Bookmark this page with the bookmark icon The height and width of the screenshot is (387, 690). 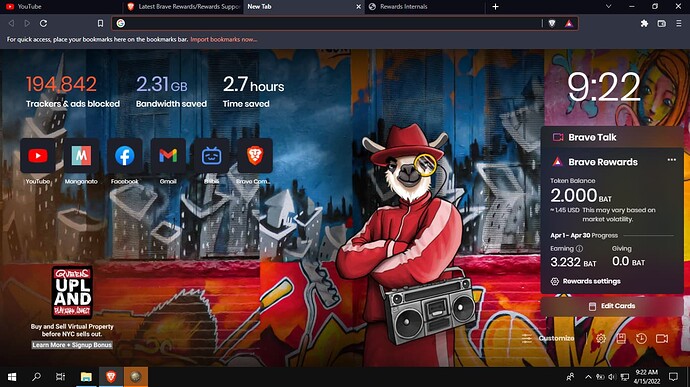coord(100,23)
